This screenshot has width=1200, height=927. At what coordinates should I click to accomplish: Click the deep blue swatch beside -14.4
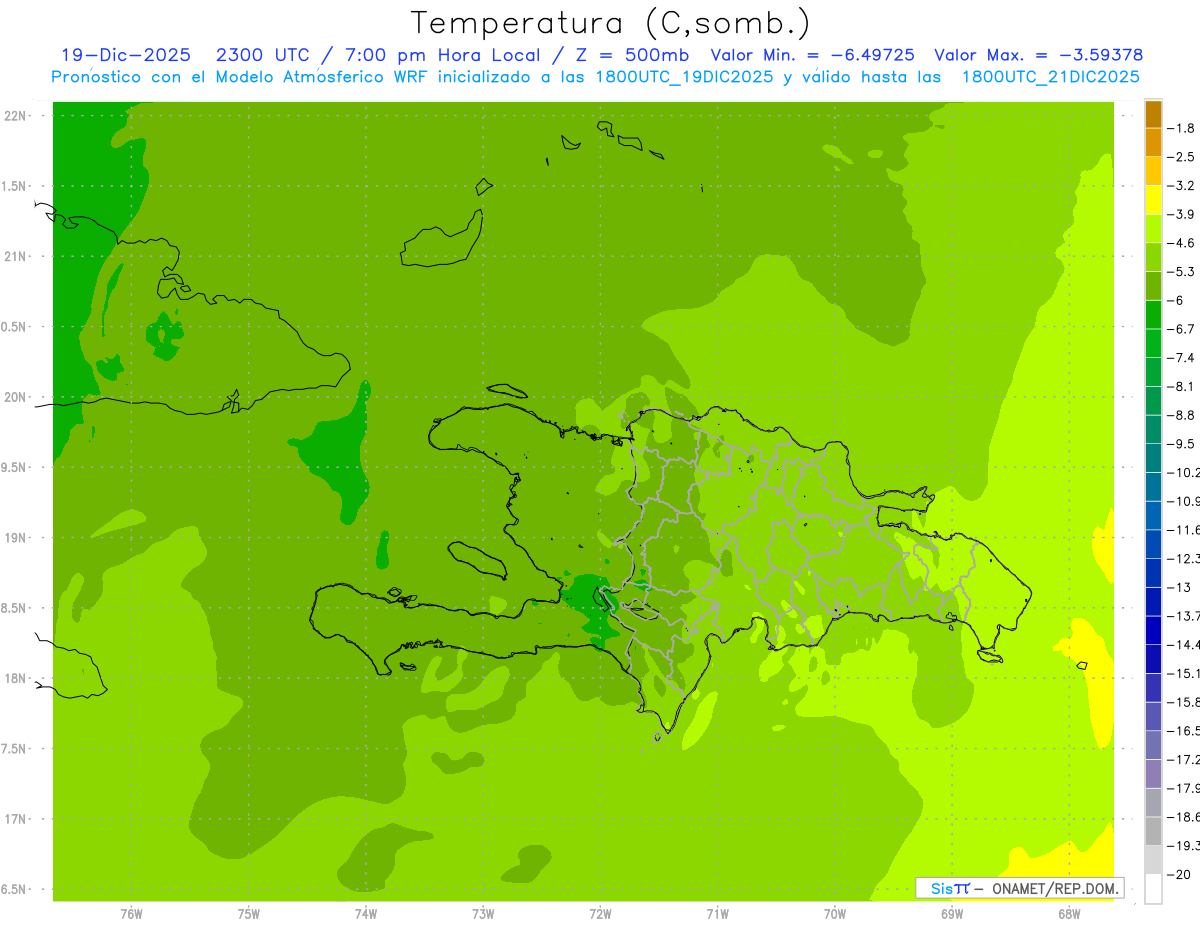click(x=1153, y=630)
